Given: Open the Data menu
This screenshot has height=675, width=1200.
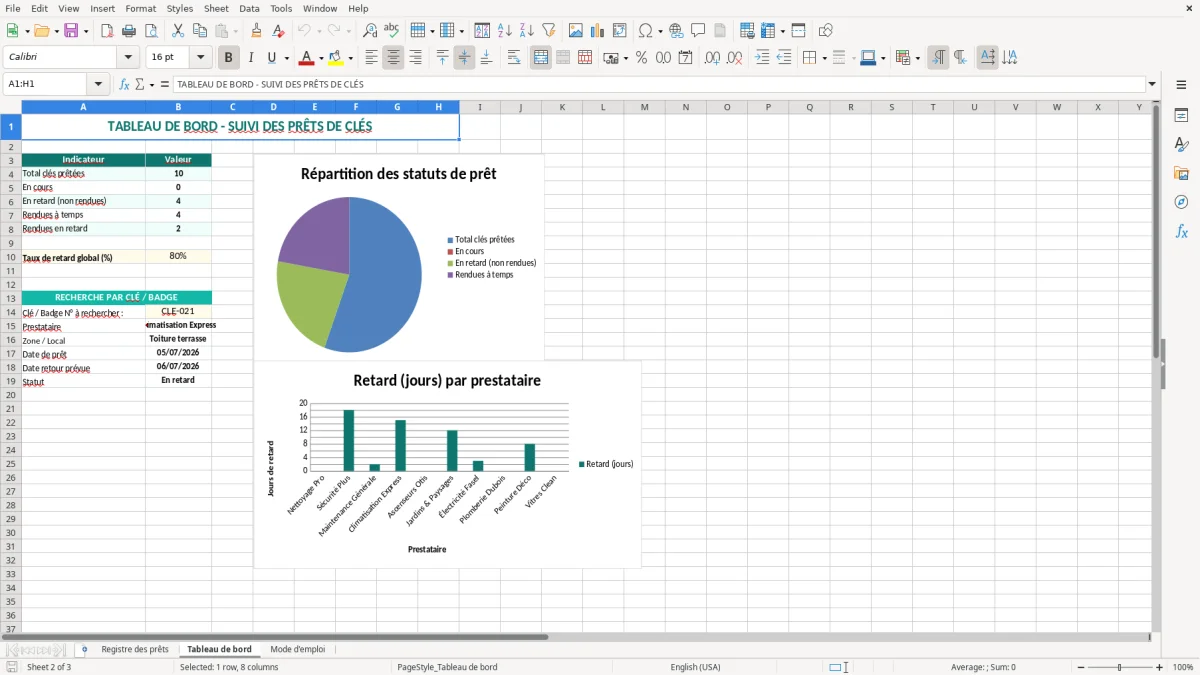Looking at the screenshot, I should [x=249, y=8].
